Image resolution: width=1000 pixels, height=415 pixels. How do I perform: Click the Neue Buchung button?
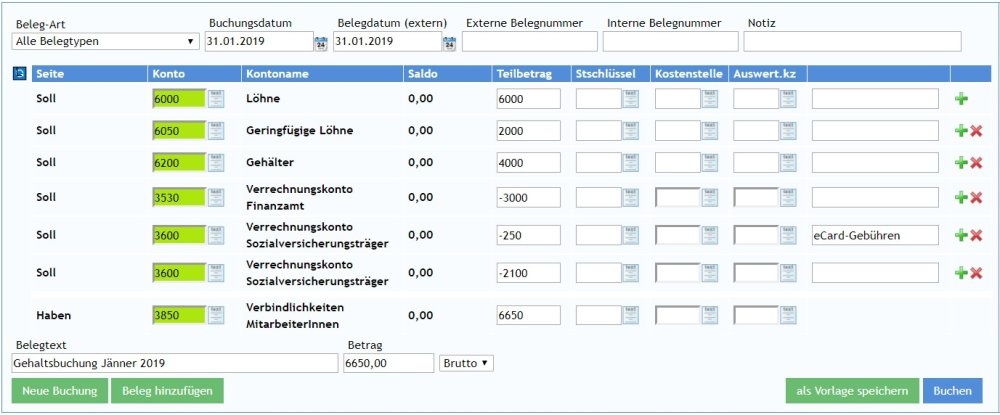point(59,391)
